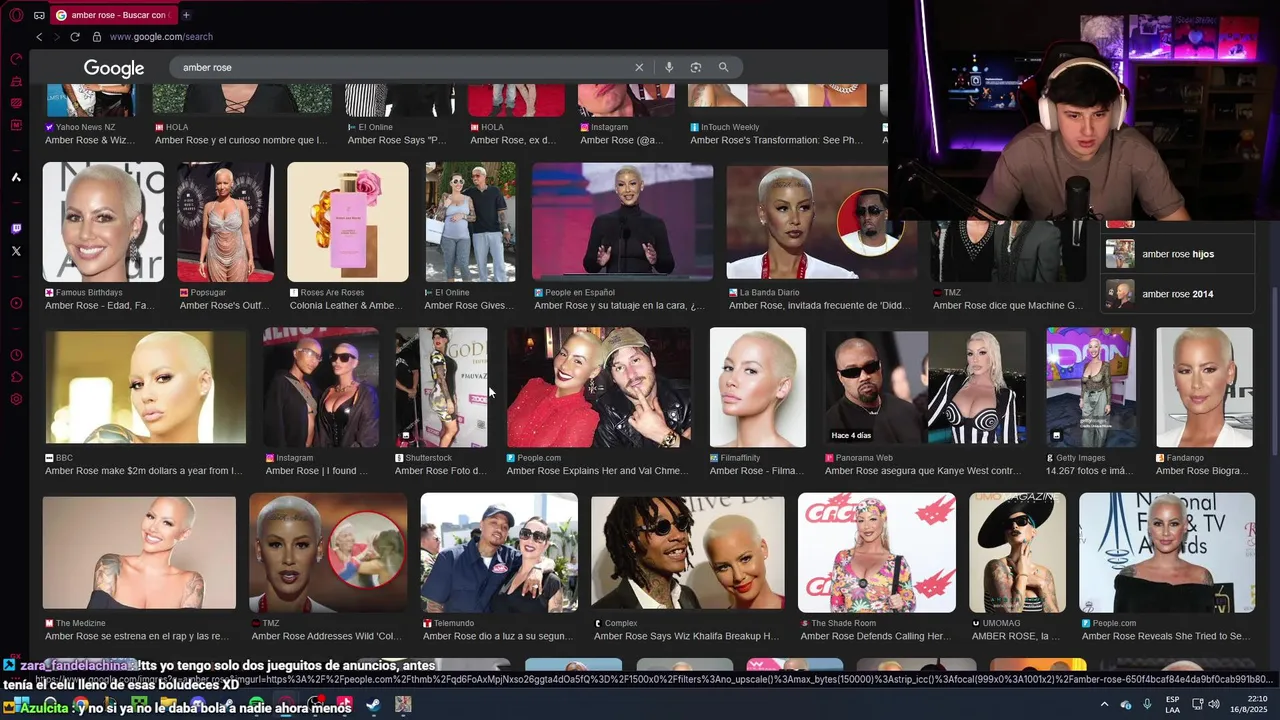Reload the page with the refresh icon

[75, 37]
